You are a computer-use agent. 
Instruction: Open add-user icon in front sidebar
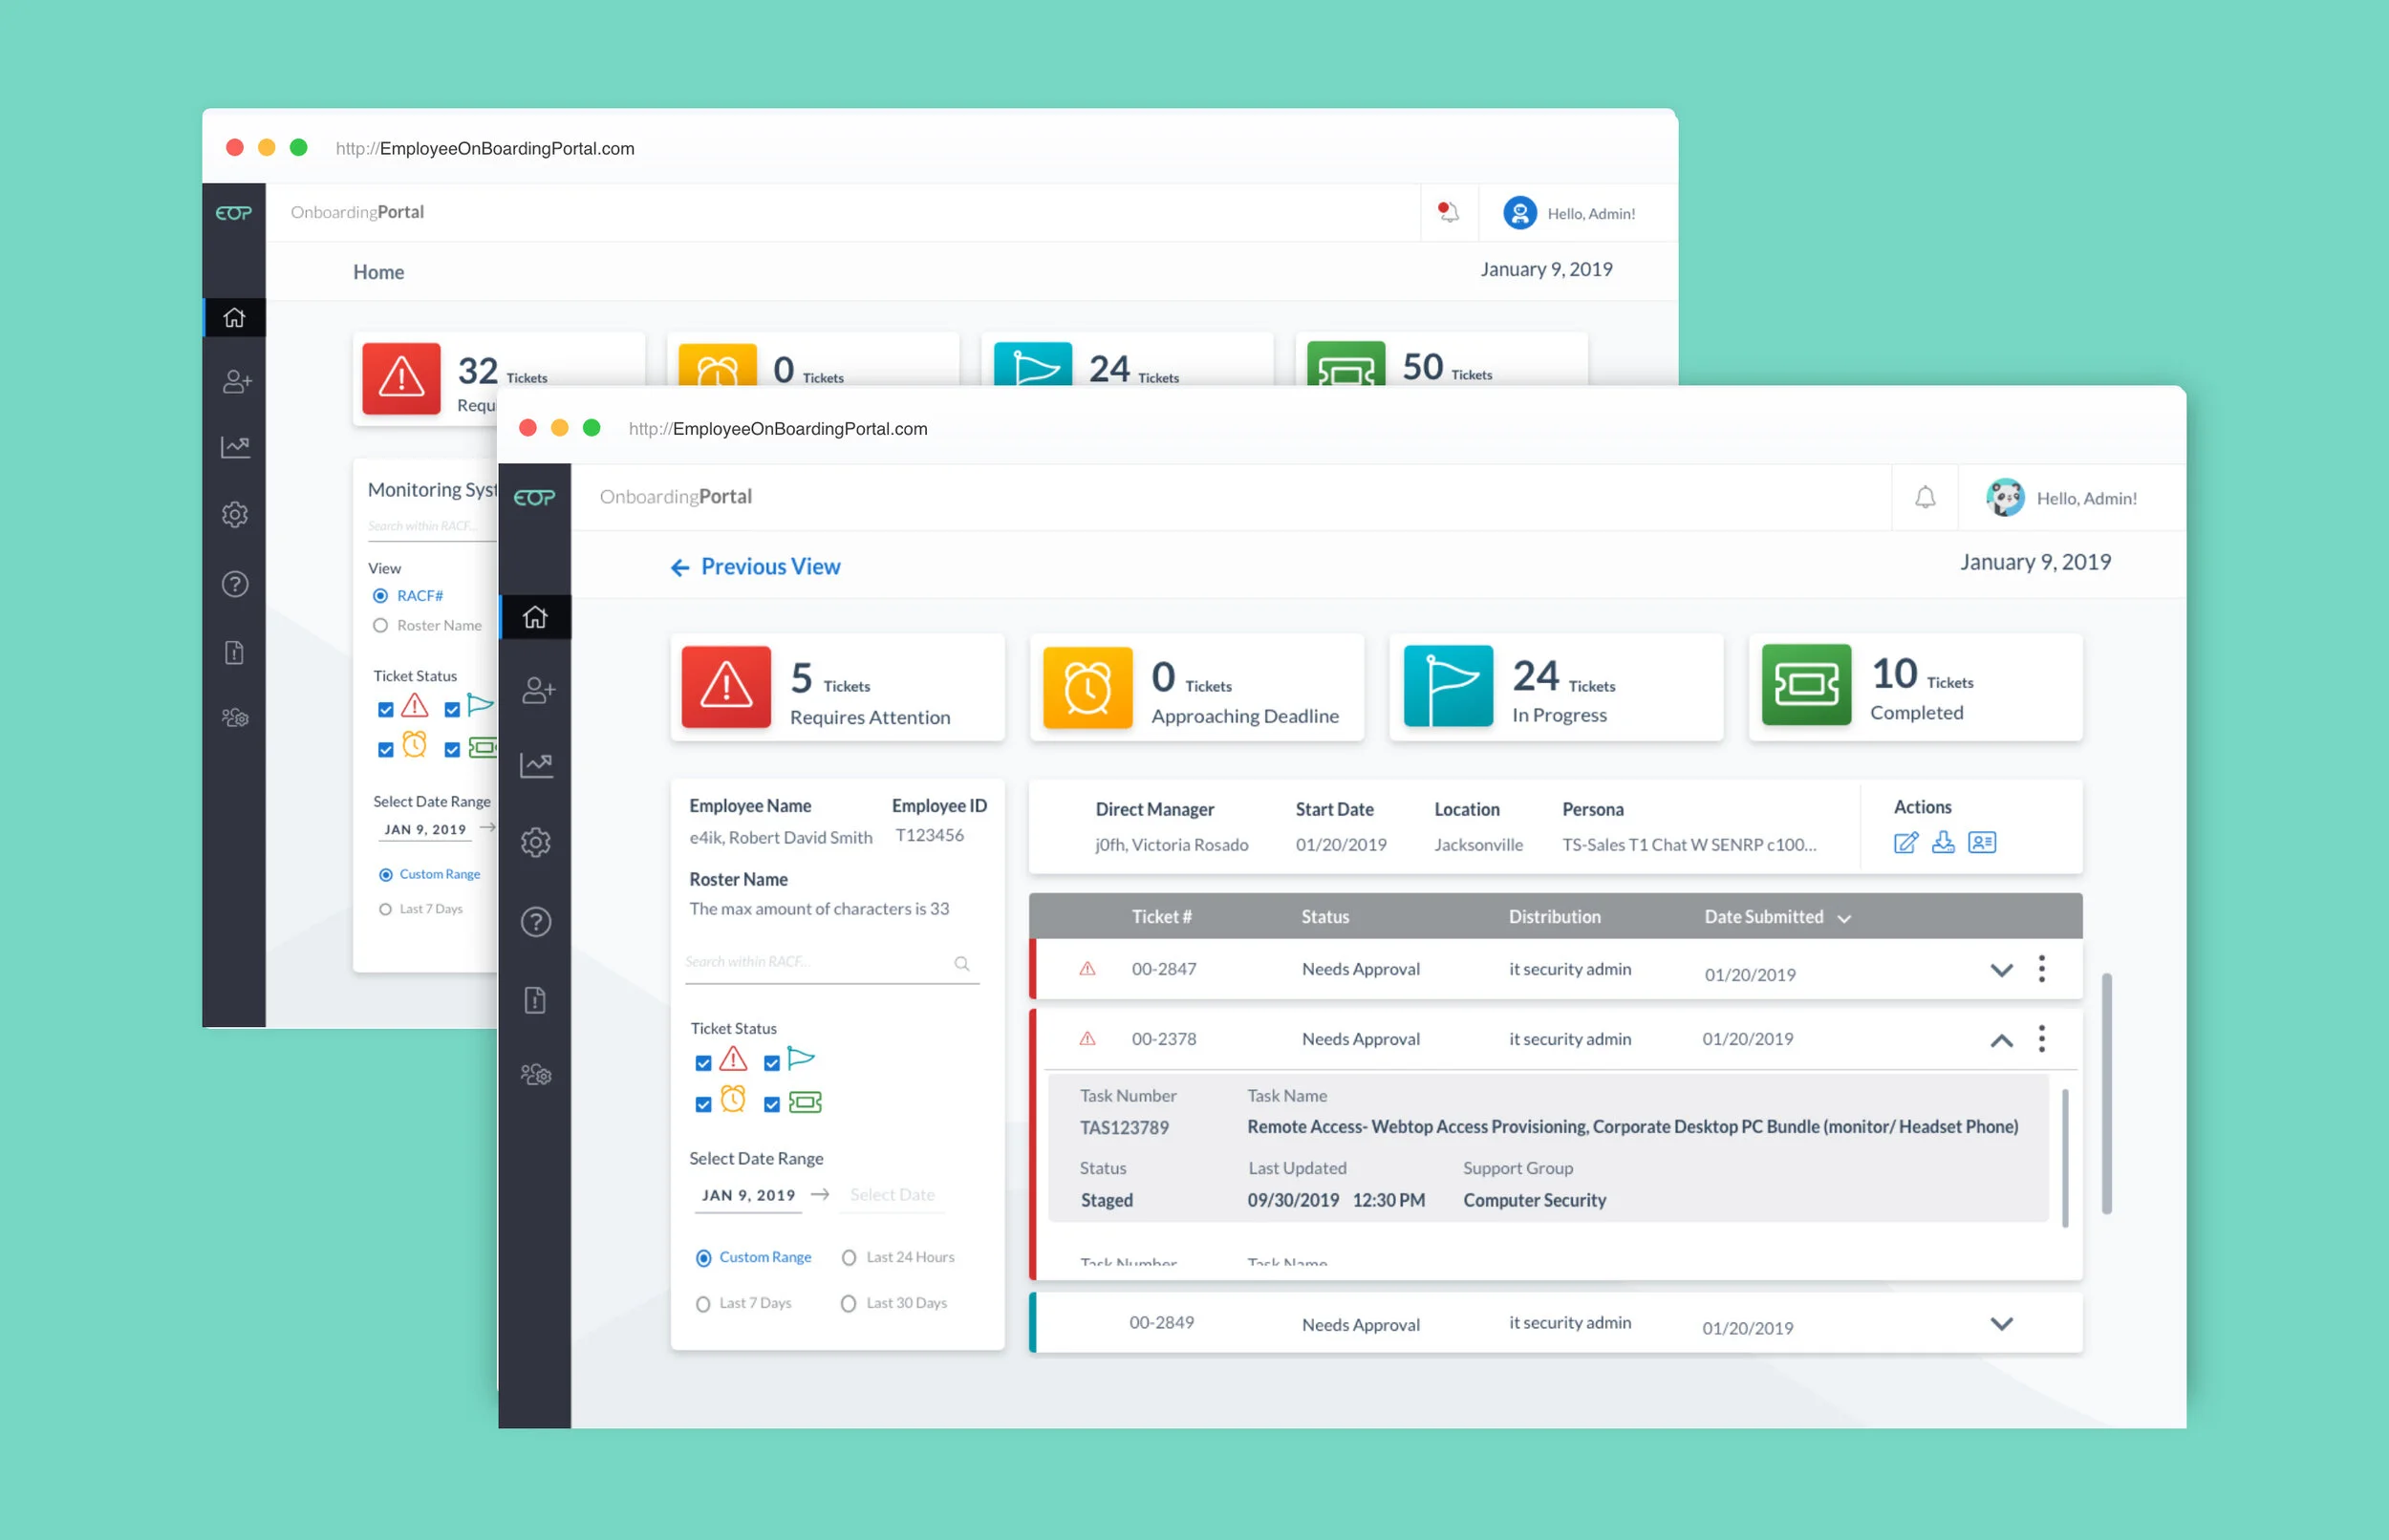537,690
